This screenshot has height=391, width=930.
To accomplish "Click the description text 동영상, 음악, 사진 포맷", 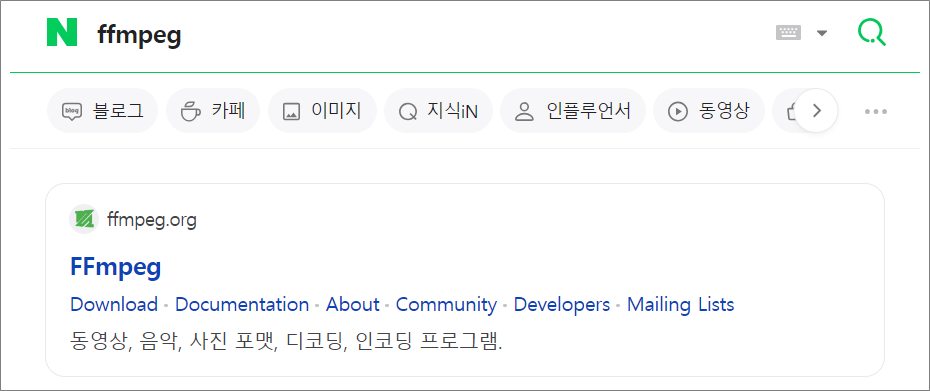I will tap(174, 341).
